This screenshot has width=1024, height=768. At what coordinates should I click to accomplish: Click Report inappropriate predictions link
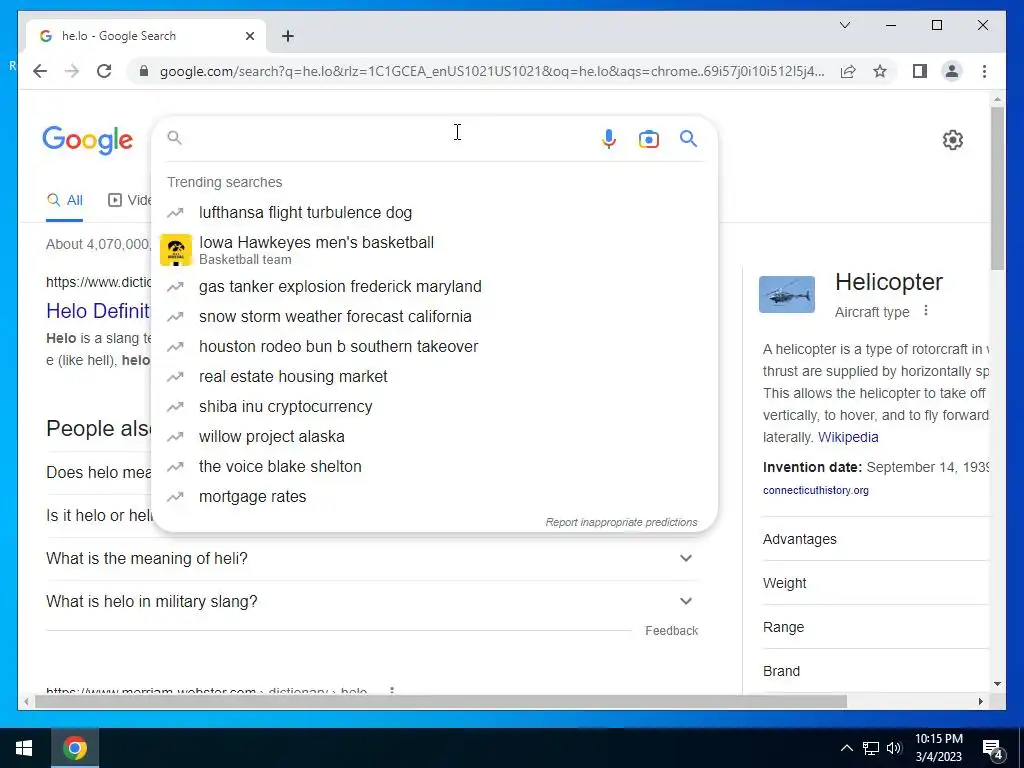[621, 522]
